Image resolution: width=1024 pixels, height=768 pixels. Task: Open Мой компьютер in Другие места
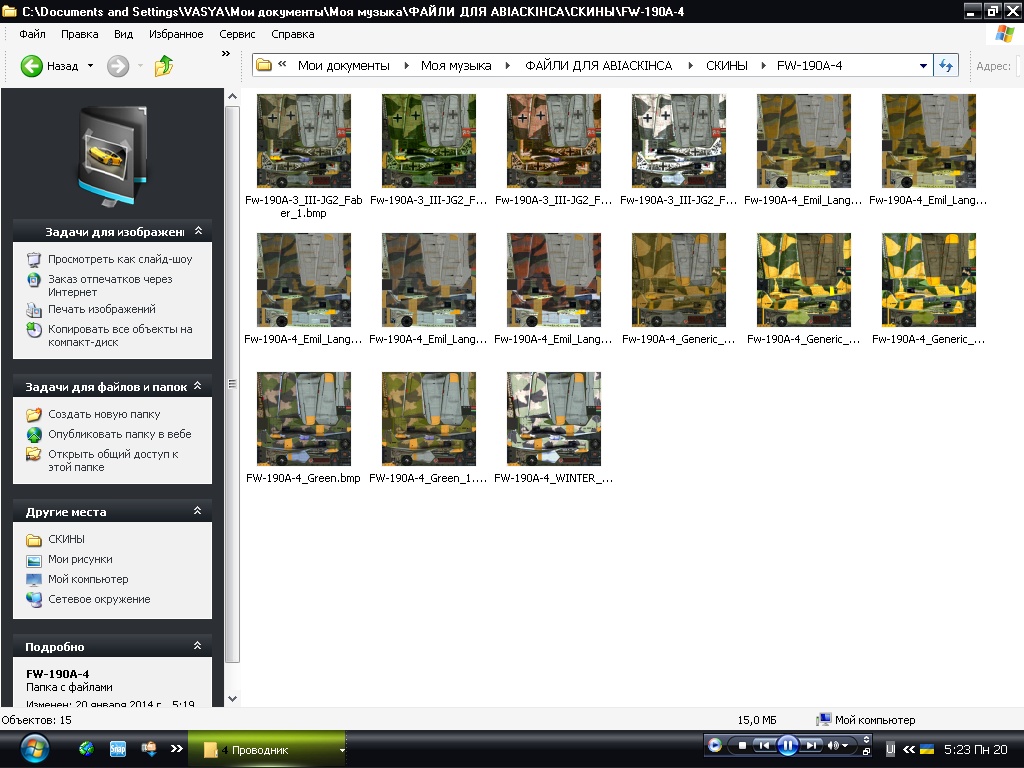(88, 579)
